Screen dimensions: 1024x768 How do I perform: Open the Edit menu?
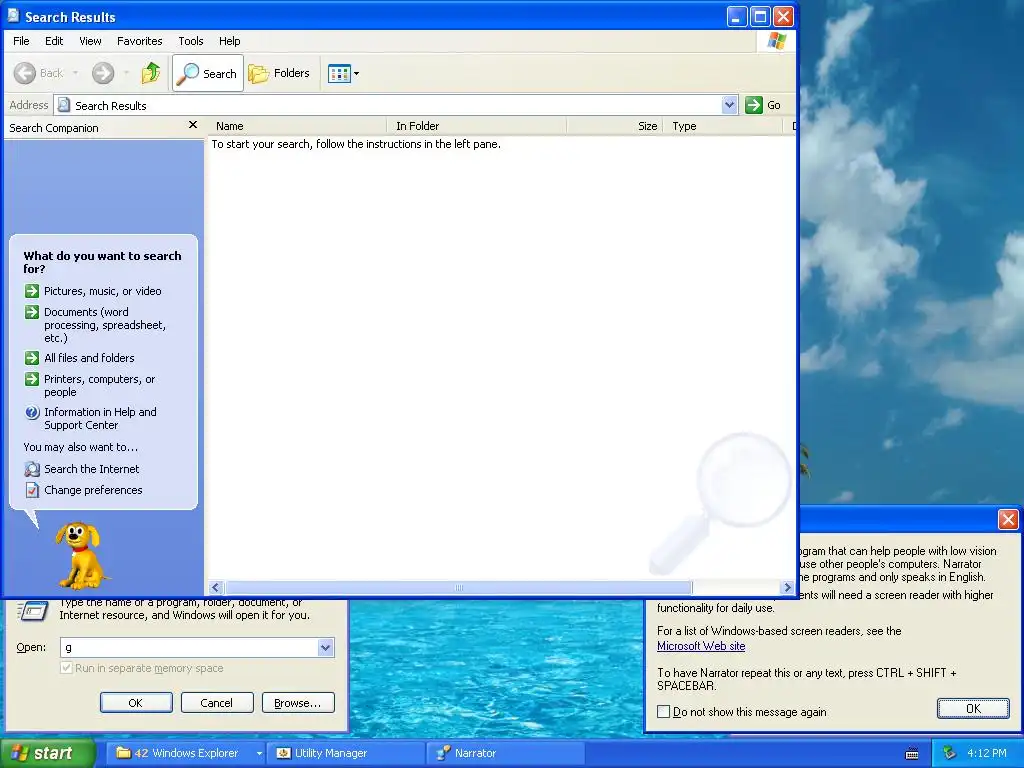54,40
